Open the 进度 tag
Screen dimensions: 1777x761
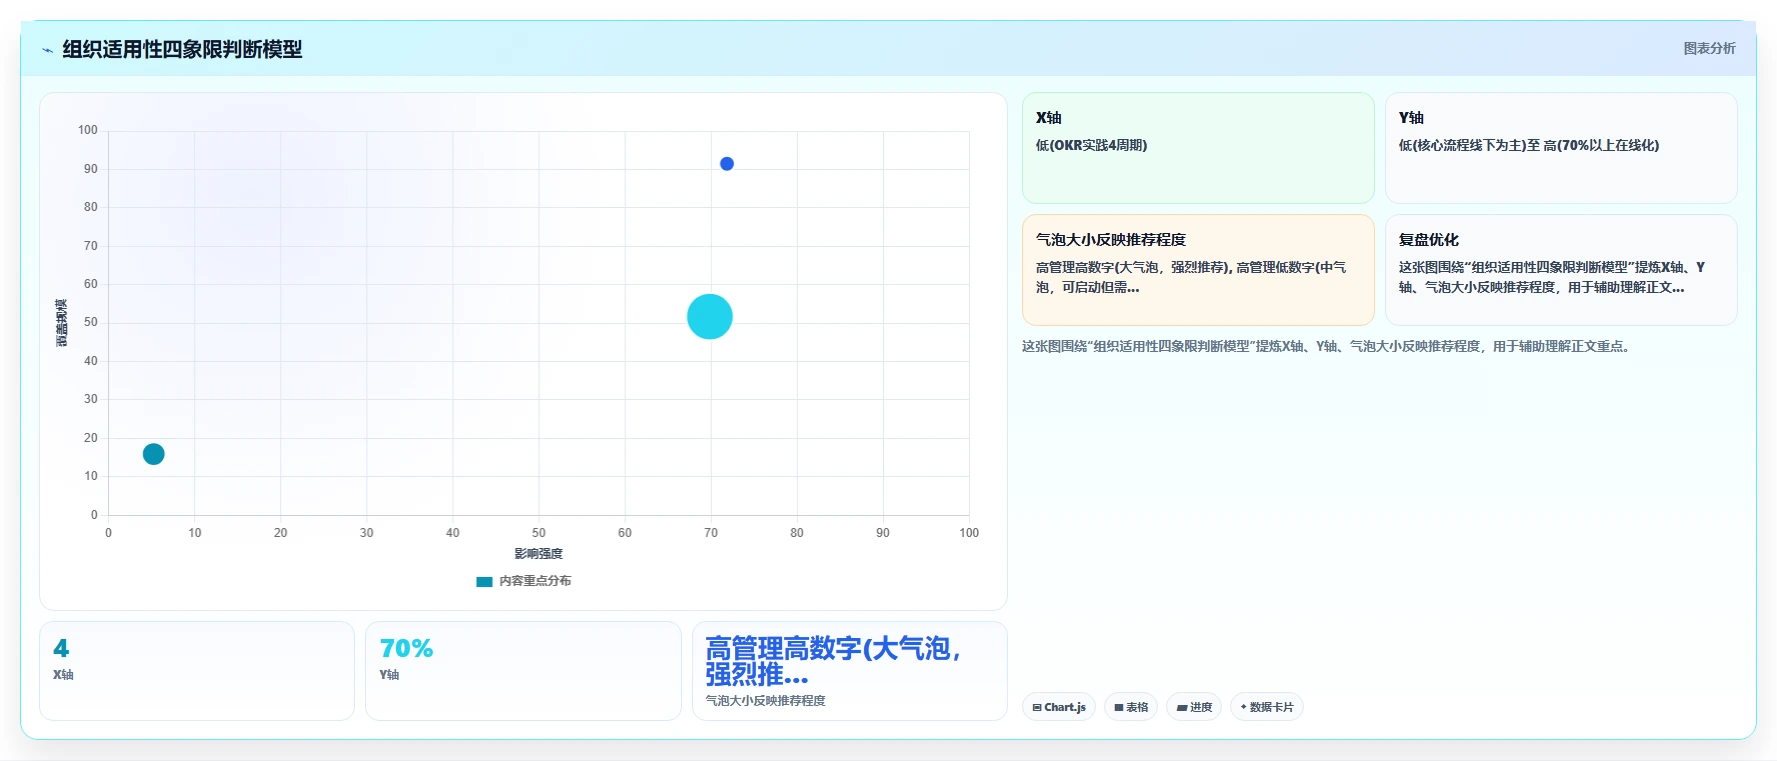click(x=1194, y=707)
